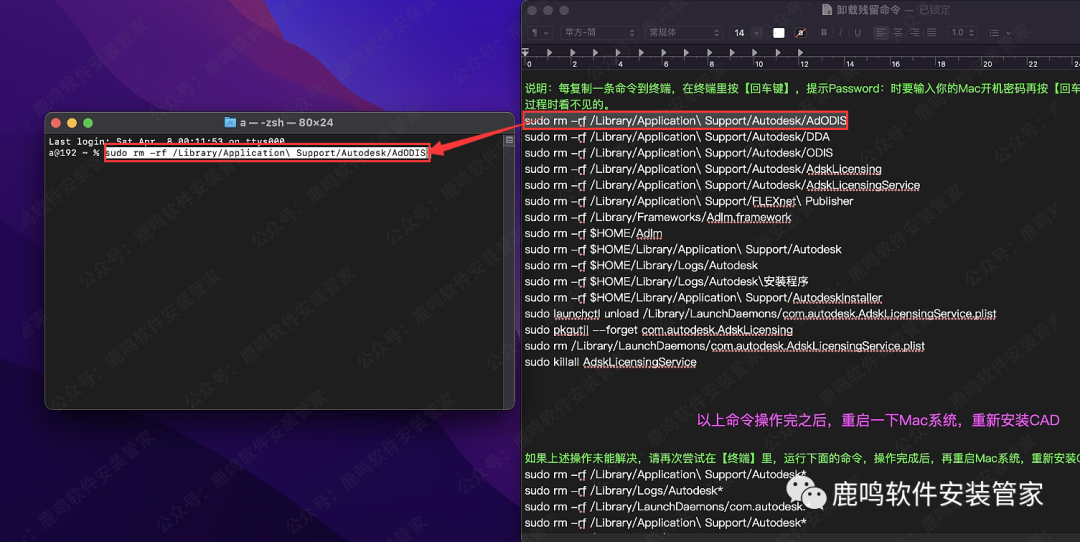Toggle underline formatting in TextEdit toolbar

tap(855, 33)
